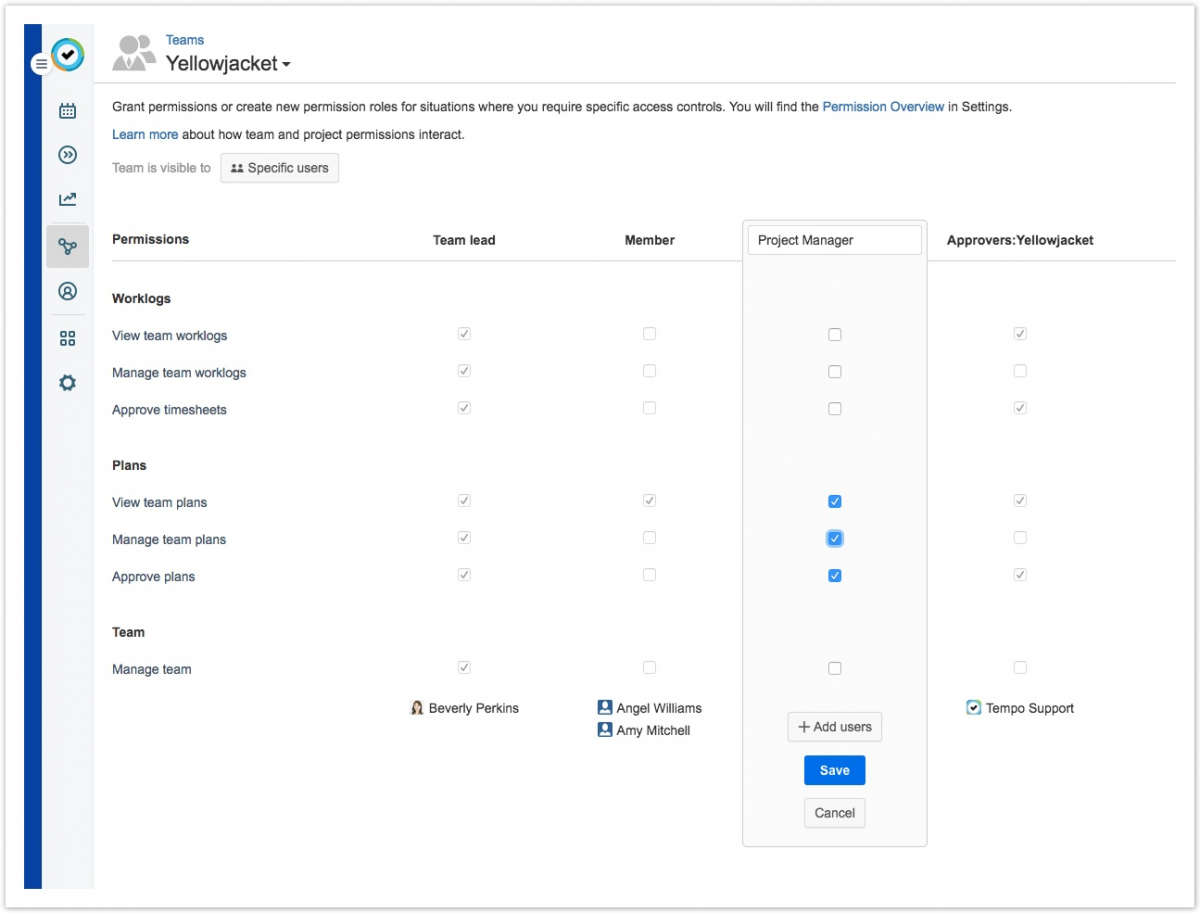This screenshot has width=1200, height=913.
Task: Click the Project Manager role name field
Action: [x=834, y=240]
